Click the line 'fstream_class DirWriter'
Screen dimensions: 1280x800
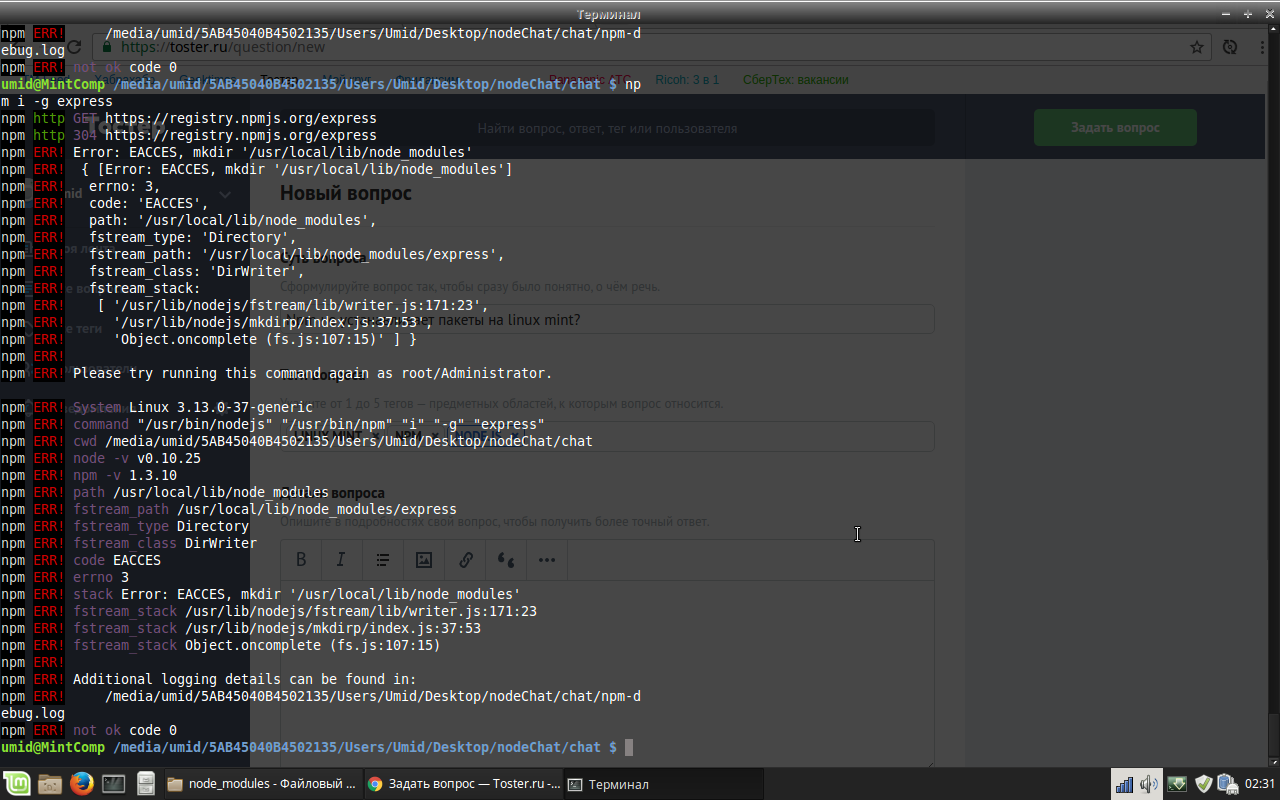click(x=165, y=543)
